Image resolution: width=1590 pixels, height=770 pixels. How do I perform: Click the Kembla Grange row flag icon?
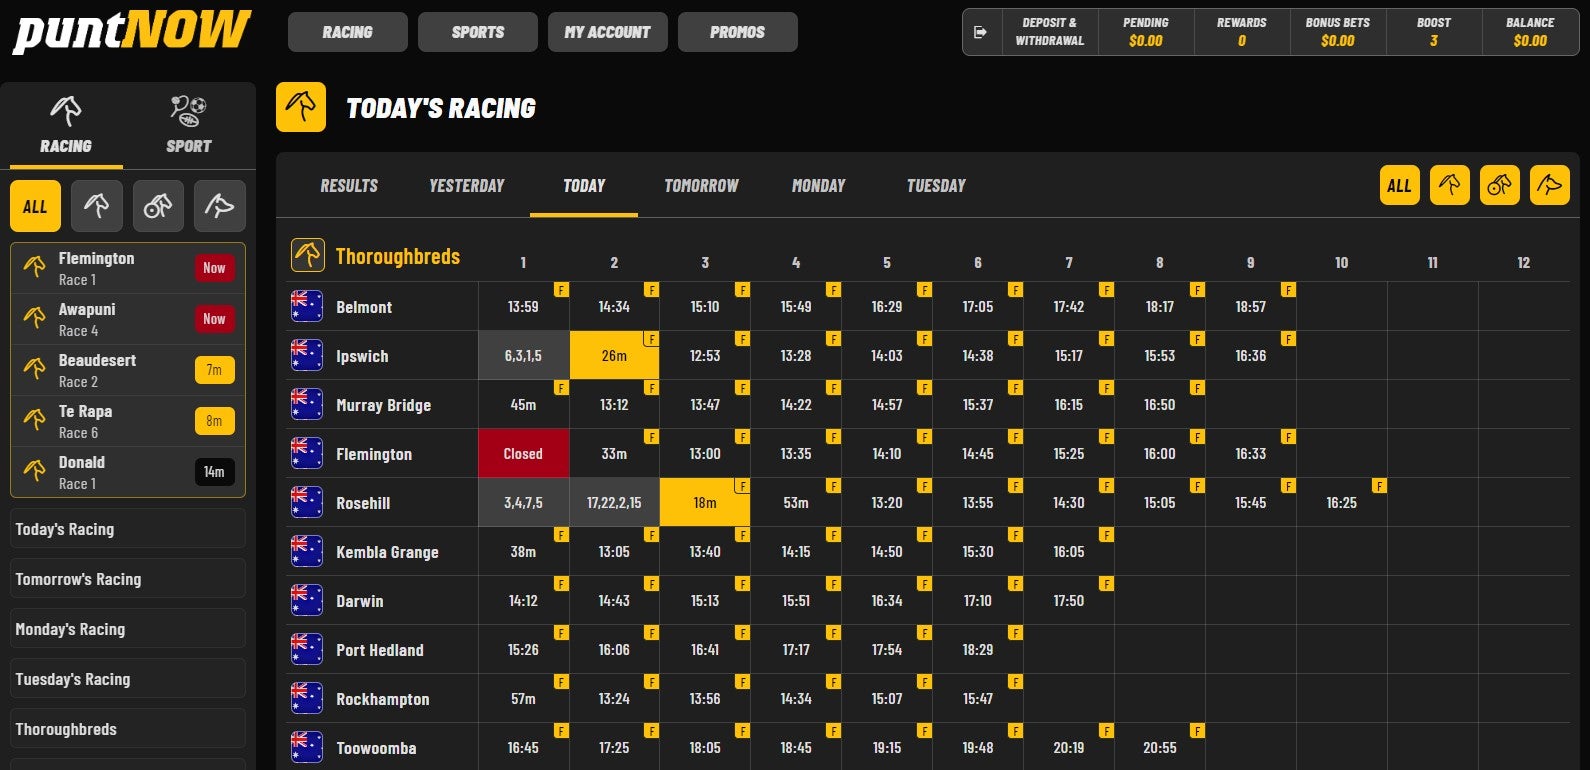(307, 551)
